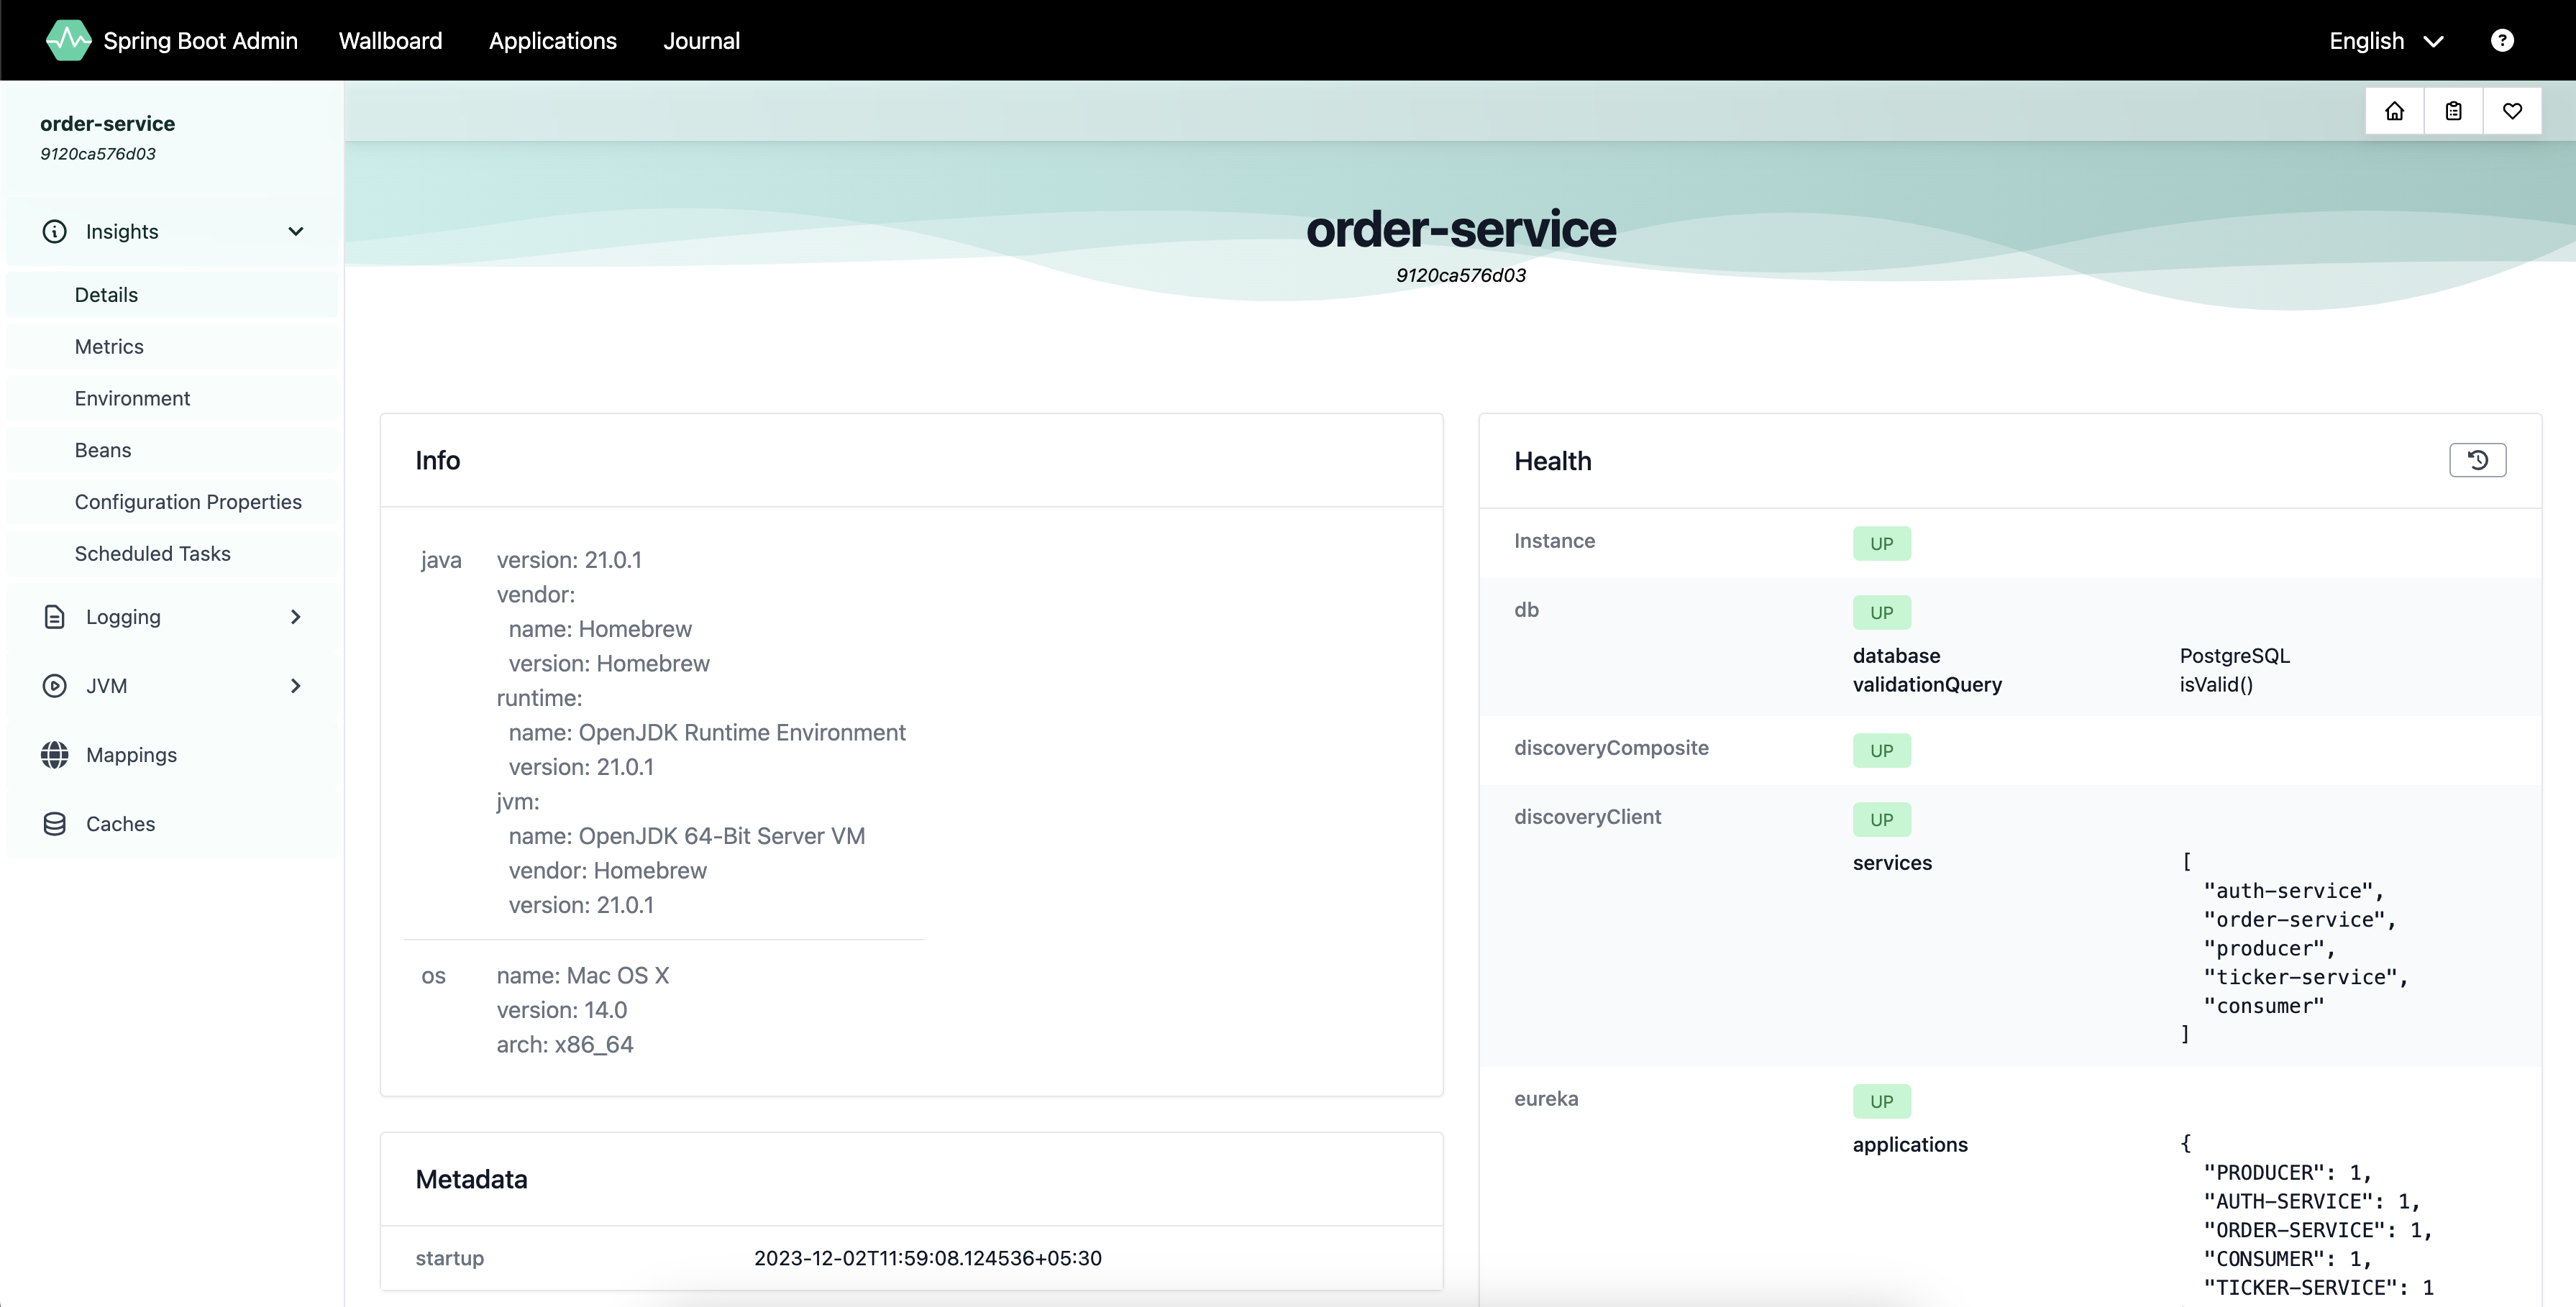Go to the Wallboard menu item
The height and width of the screenshot is (1307, 2576).
coord(390,41)
